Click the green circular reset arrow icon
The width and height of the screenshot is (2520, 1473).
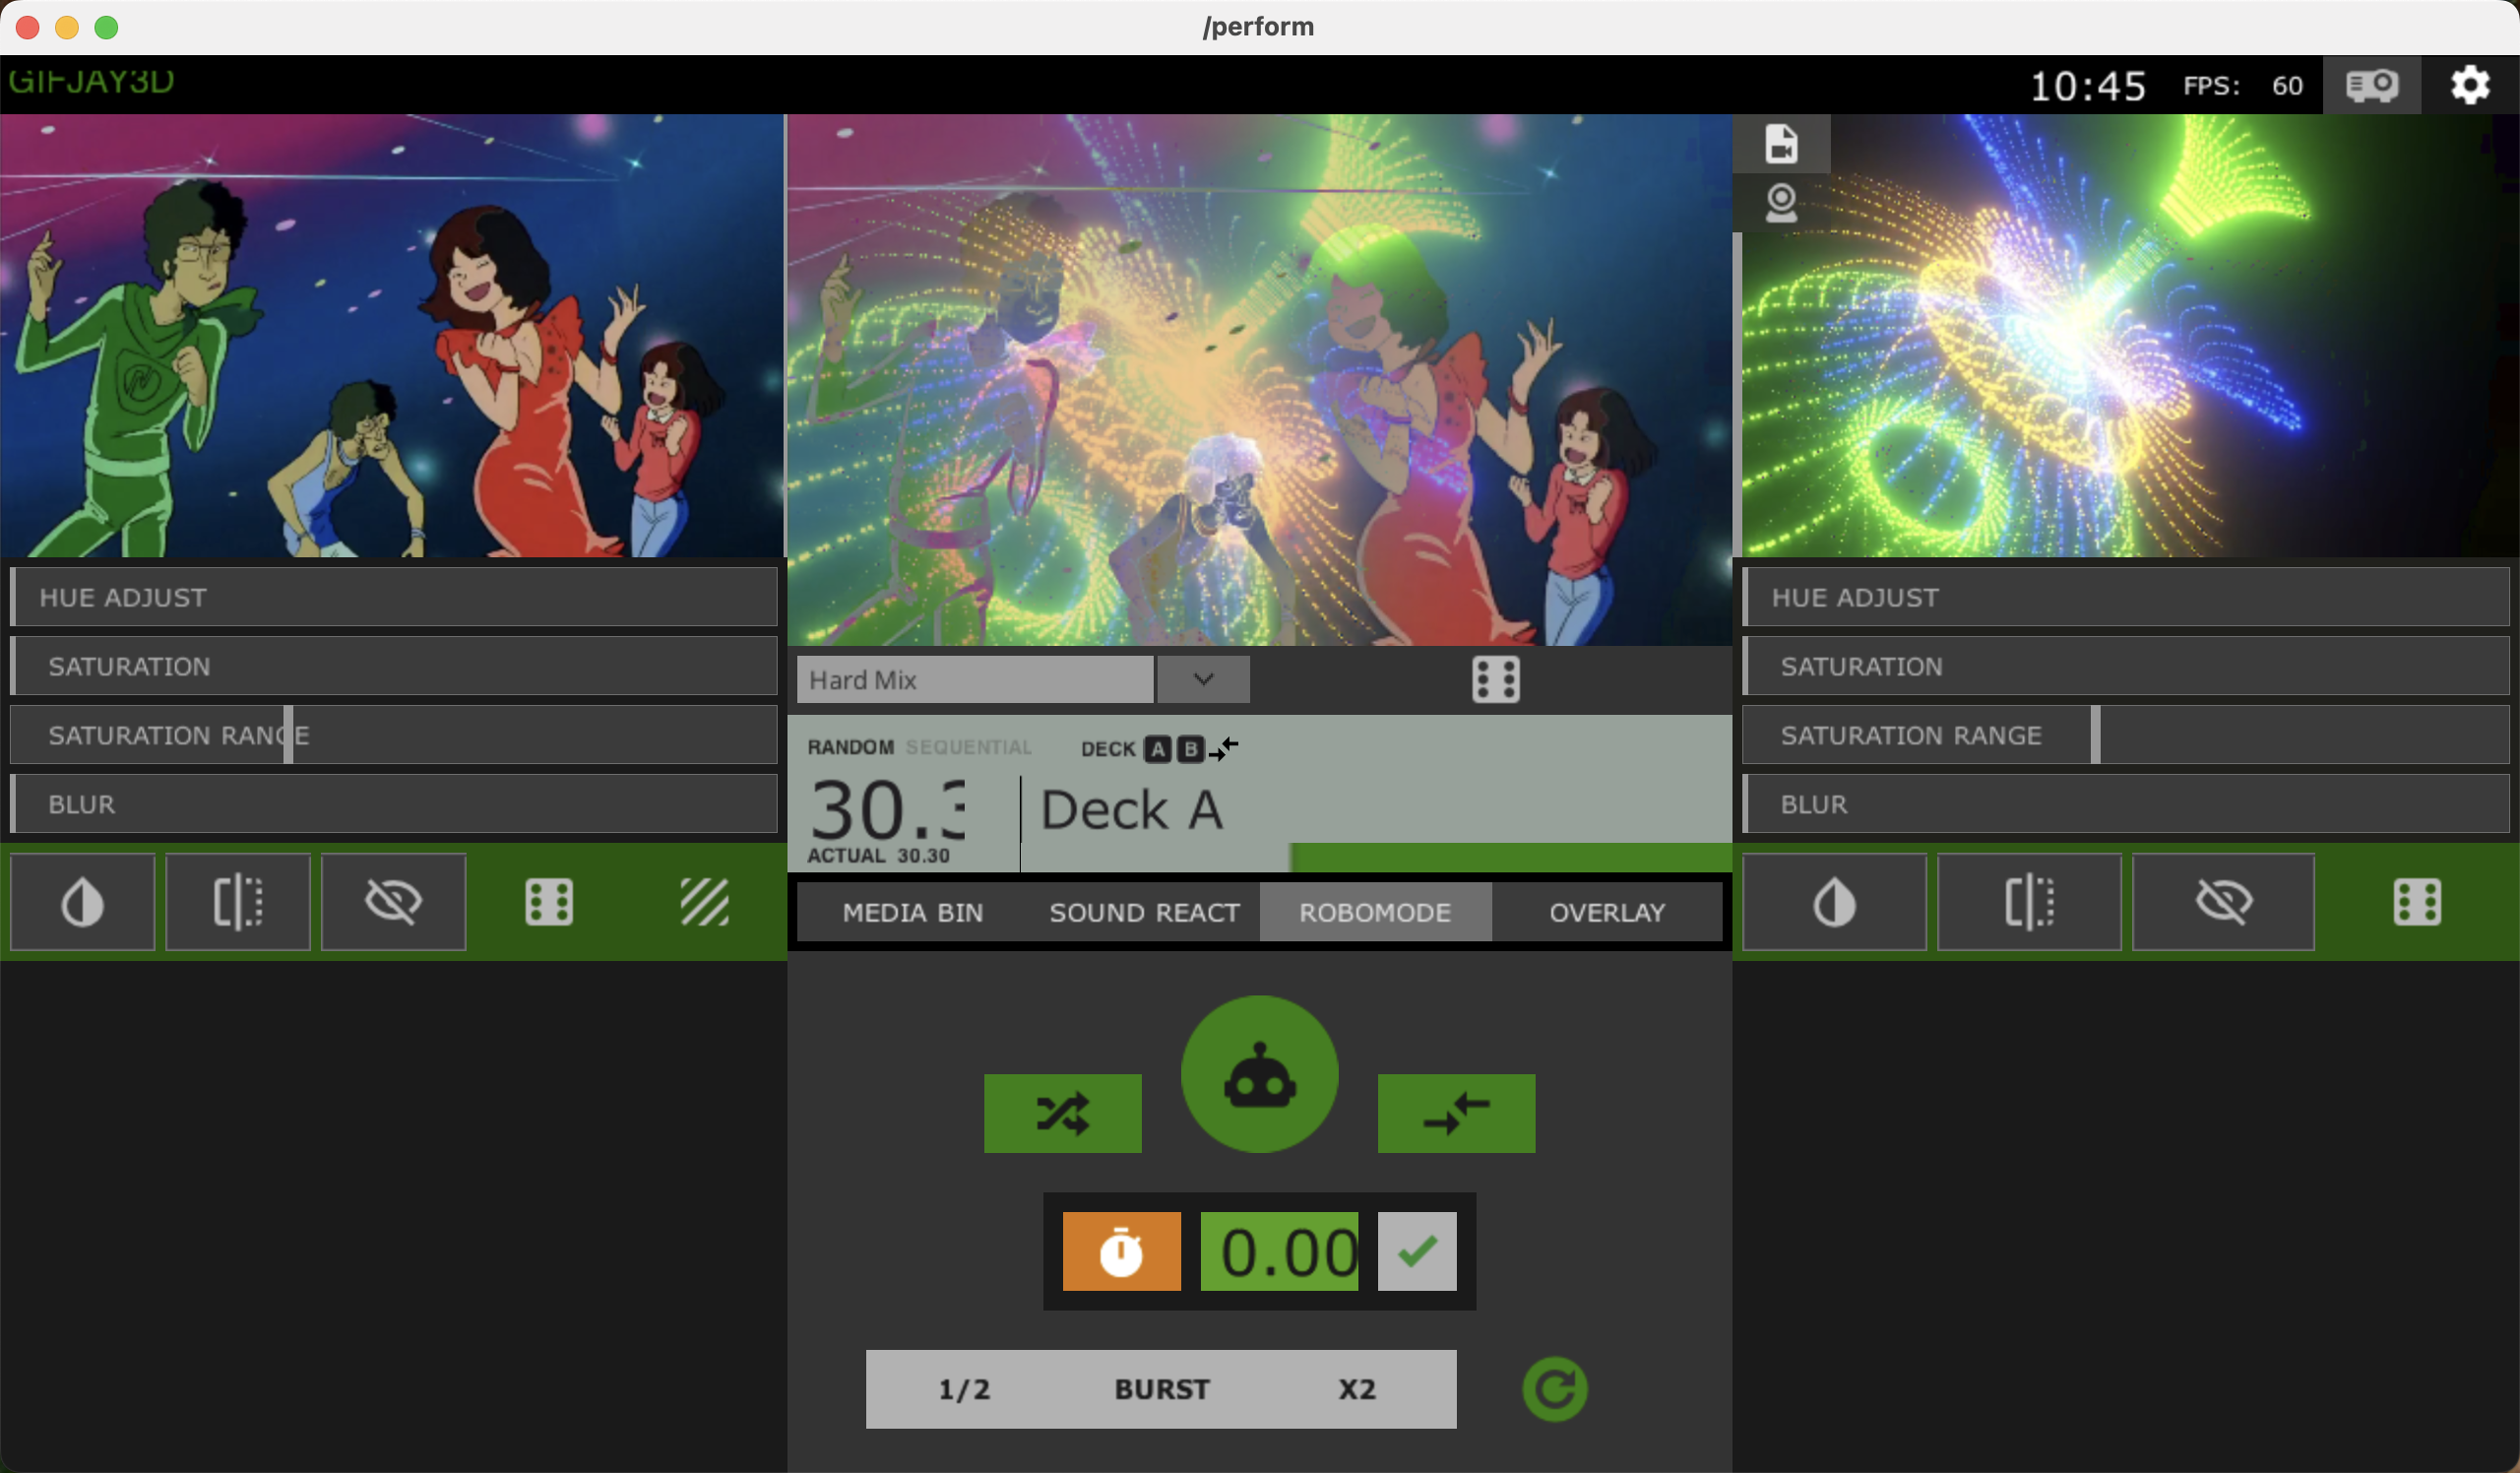pyautogui.click(x=1554, y=1388)
